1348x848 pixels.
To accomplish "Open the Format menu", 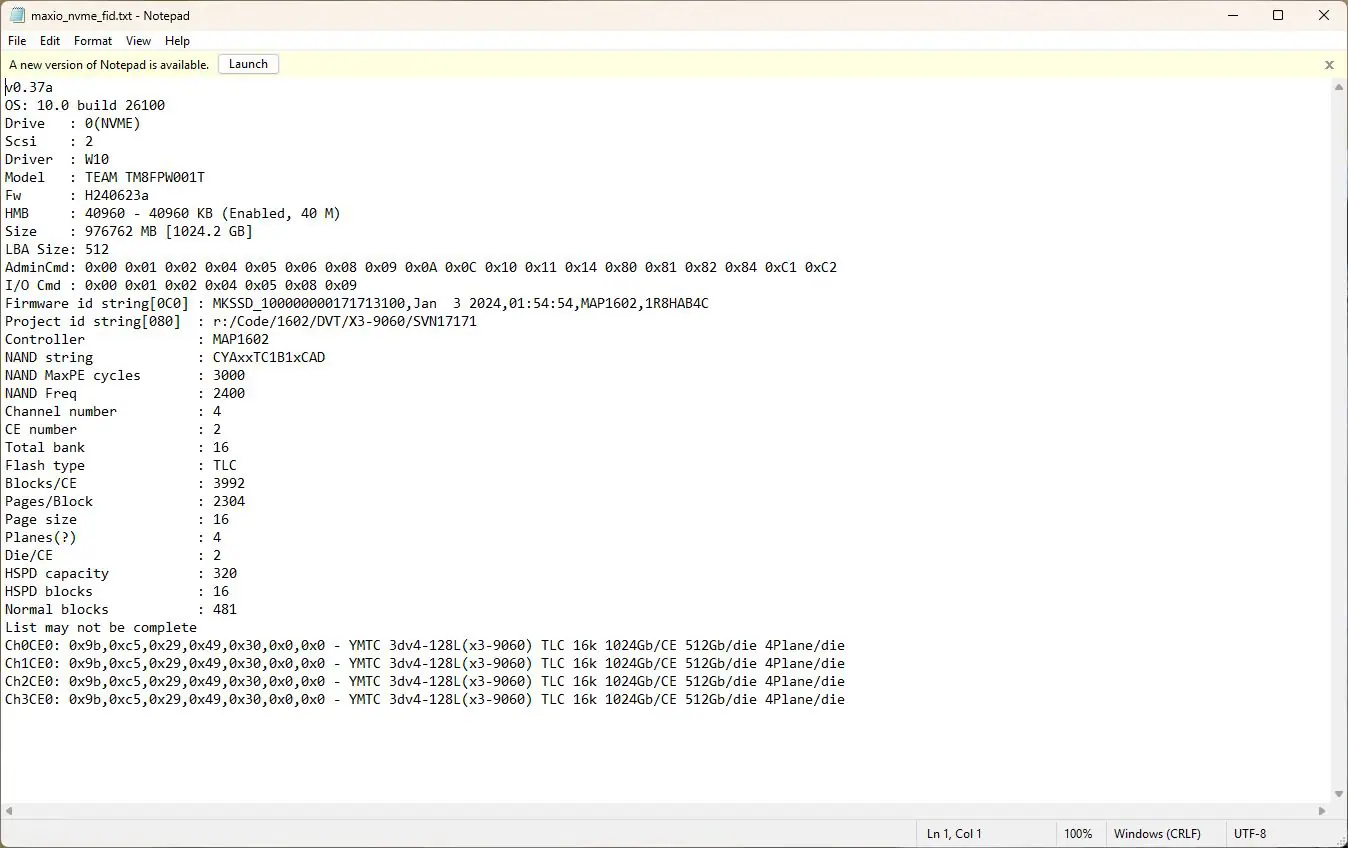I will 93,41.
